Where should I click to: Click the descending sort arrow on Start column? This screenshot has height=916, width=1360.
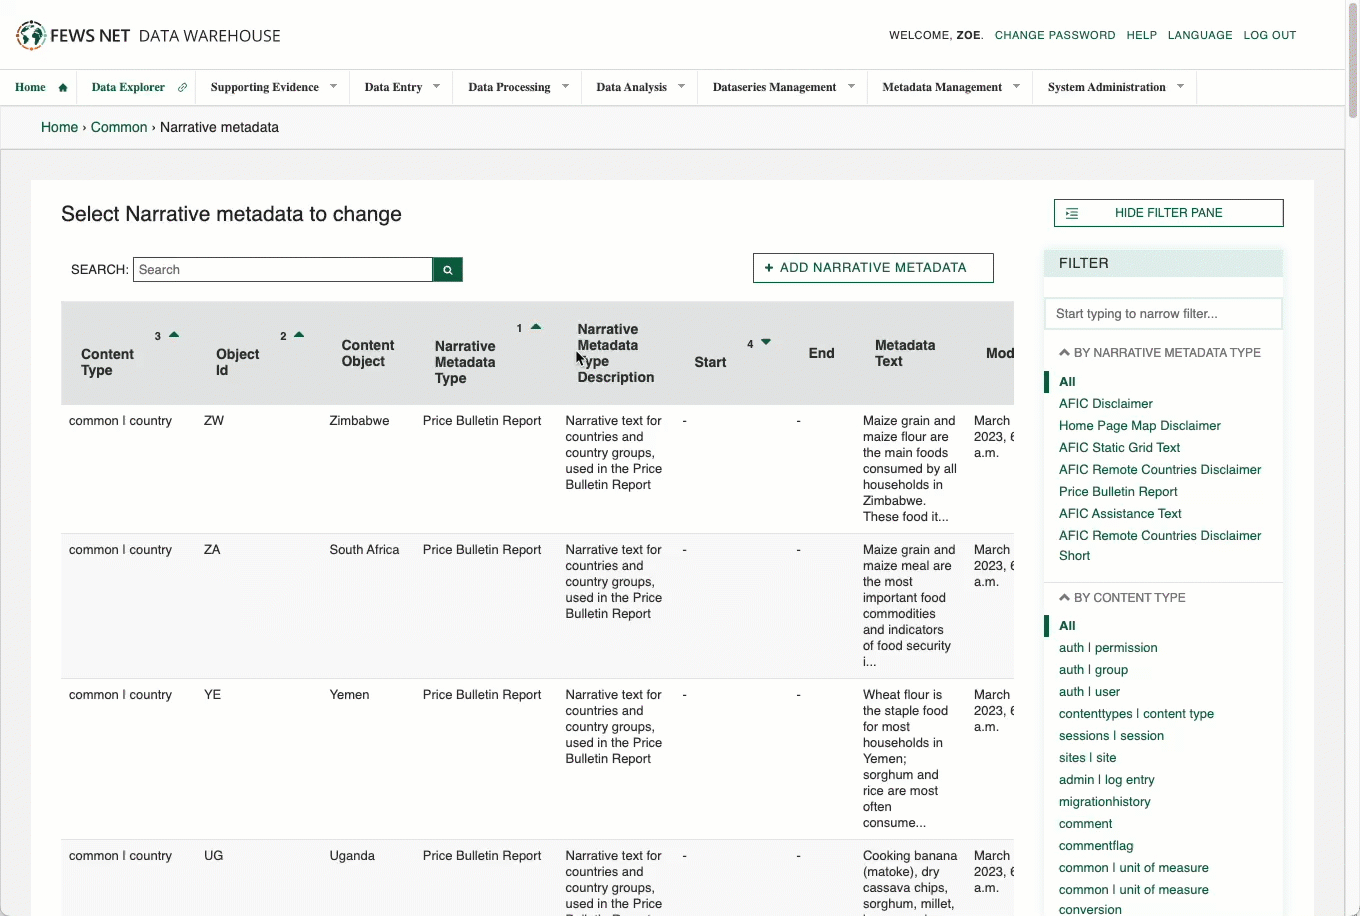click(x=763, y=341)
